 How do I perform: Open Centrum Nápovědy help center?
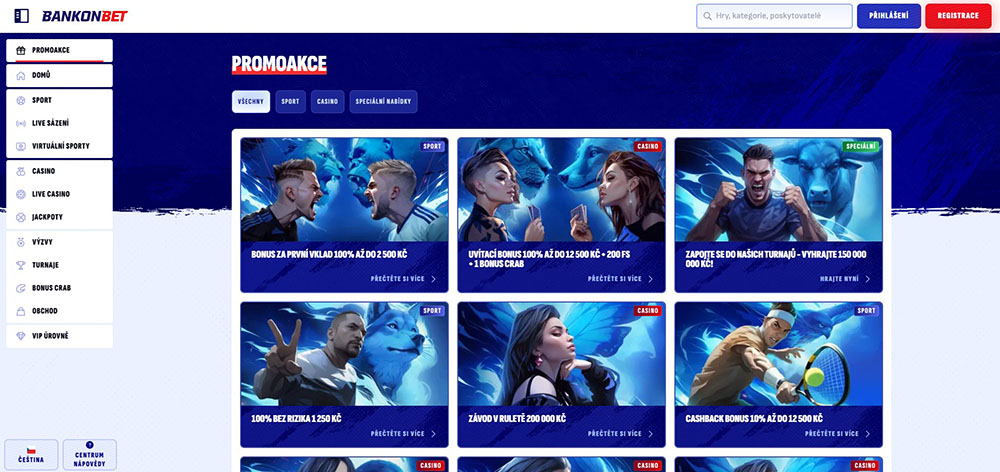pyautogui.click(x=89, y=454)
